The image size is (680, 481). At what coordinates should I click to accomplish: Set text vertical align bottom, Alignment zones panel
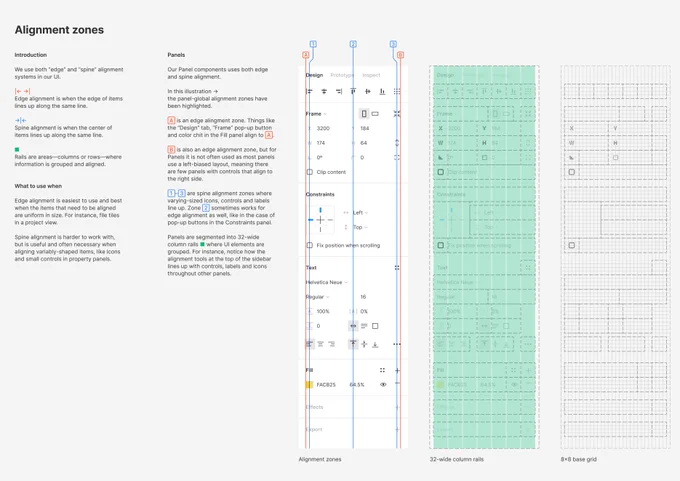point(375,344)
